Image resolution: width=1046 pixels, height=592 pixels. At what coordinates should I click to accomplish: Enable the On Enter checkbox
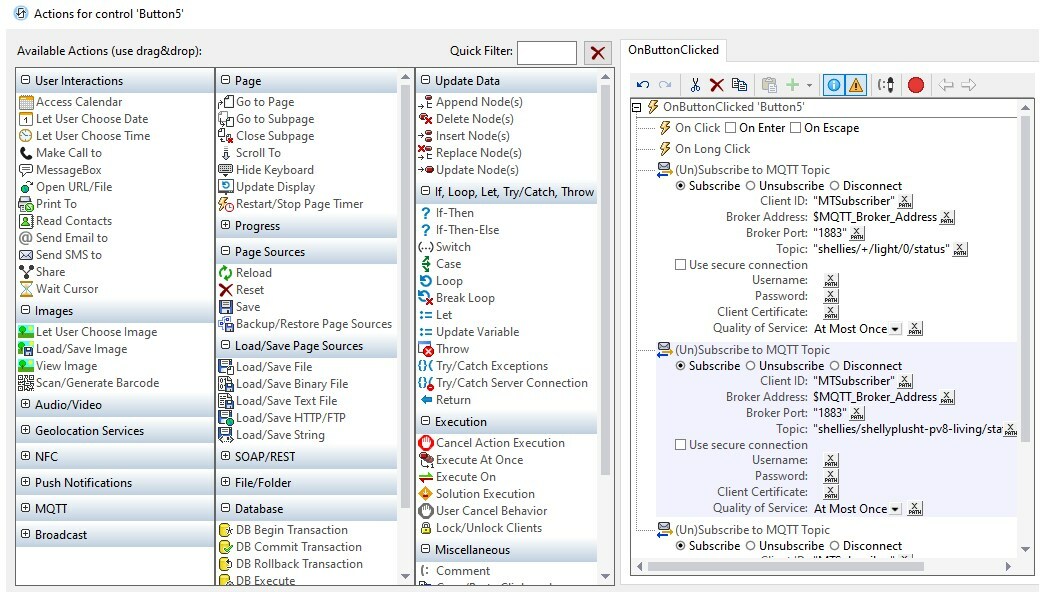point(730,128)
